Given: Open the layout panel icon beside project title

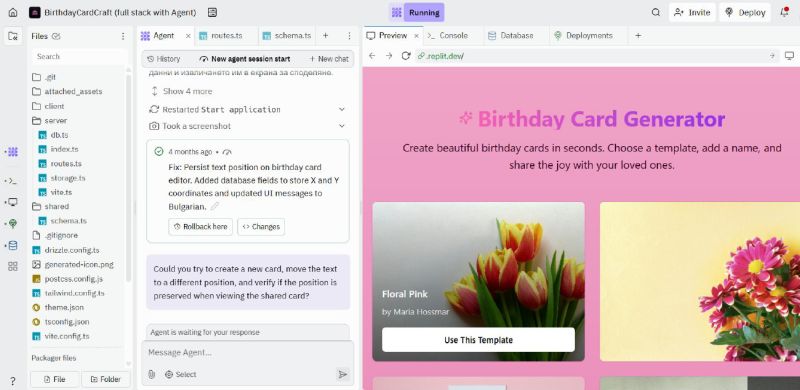Looking at the screenshot, I should point(213,13).
